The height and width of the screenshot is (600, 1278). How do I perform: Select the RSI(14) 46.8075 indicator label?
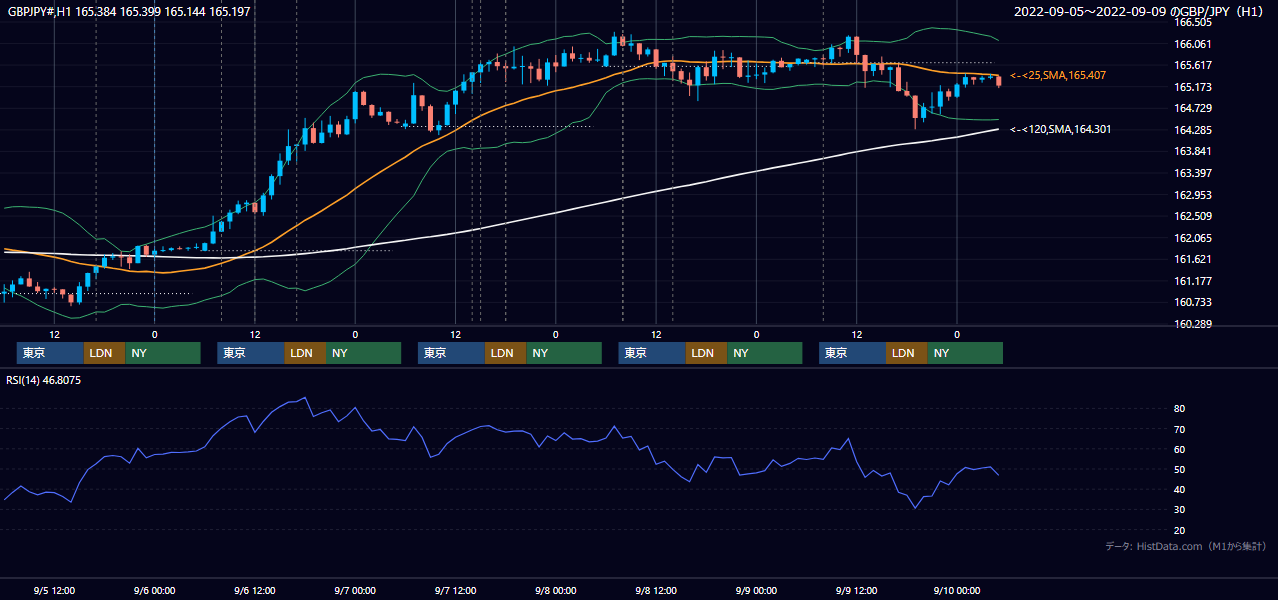click(45, 381)
